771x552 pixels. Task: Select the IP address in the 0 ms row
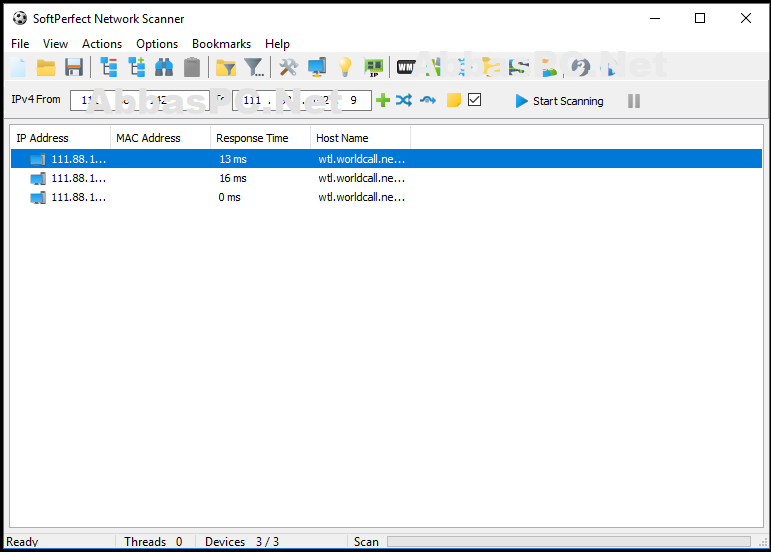pos(79,198)
